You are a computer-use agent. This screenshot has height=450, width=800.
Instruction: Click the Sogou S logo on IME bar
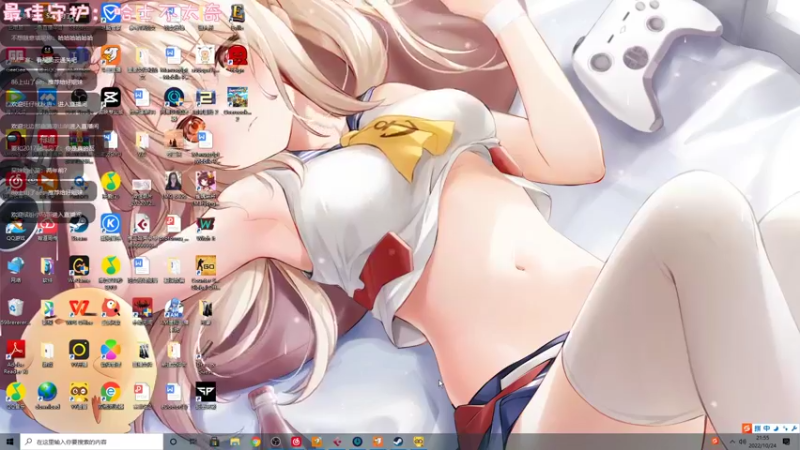pos(747,428)
